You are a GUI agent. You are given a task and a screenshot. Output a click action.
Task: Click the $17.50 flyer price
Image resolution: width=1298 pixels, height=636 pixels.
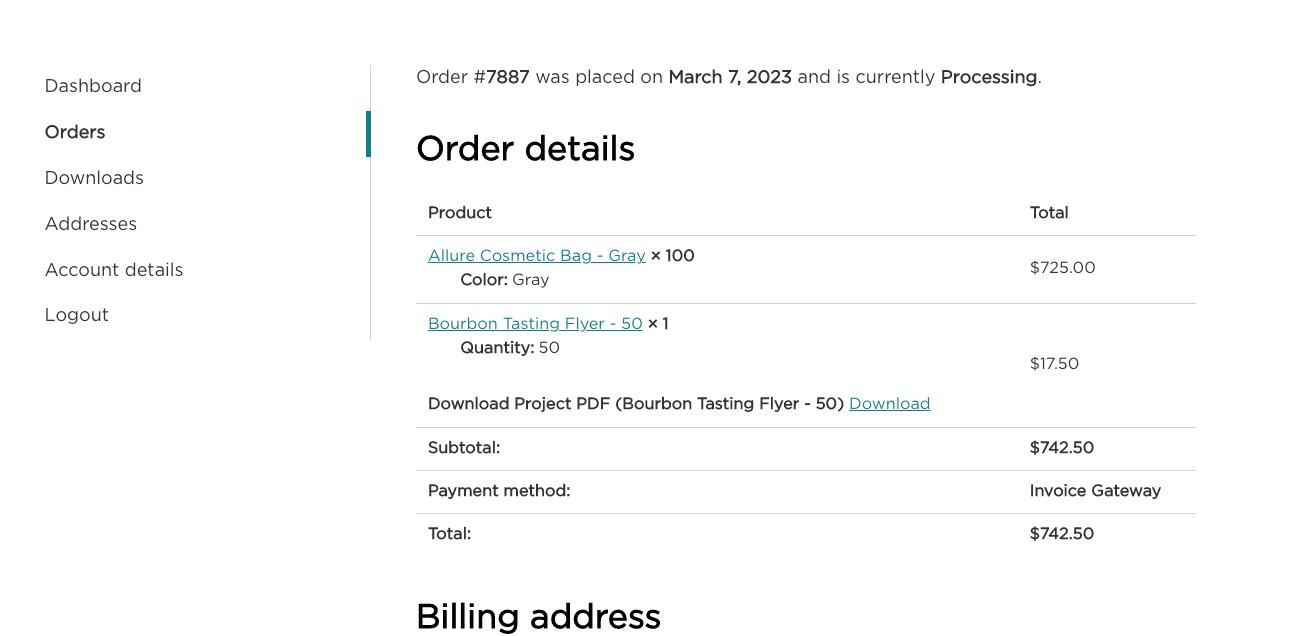coord(1054,364)
